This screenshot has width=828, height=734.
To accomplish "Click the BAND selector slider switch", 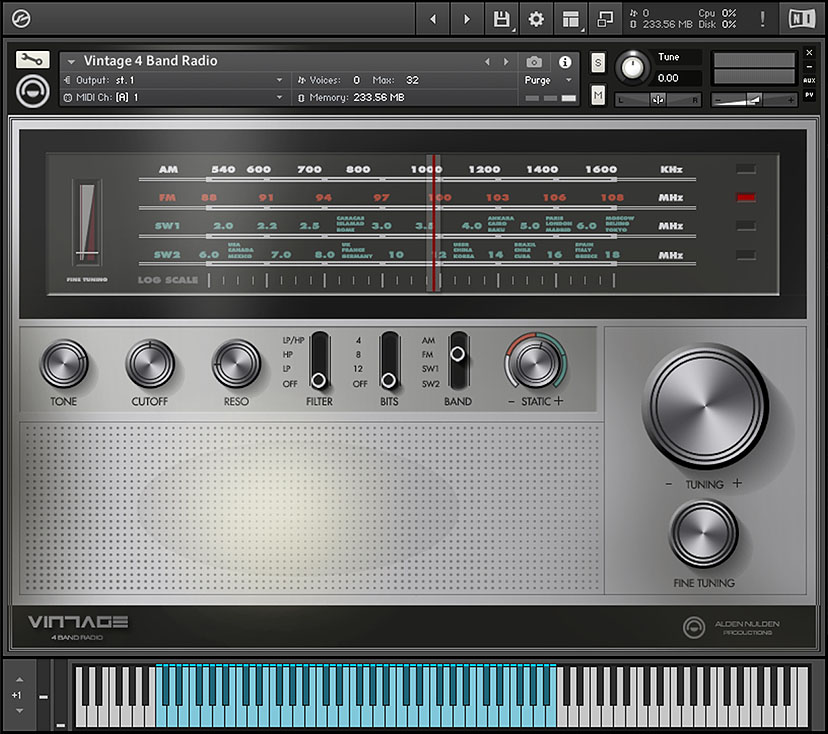I will [x=459, y=360].
